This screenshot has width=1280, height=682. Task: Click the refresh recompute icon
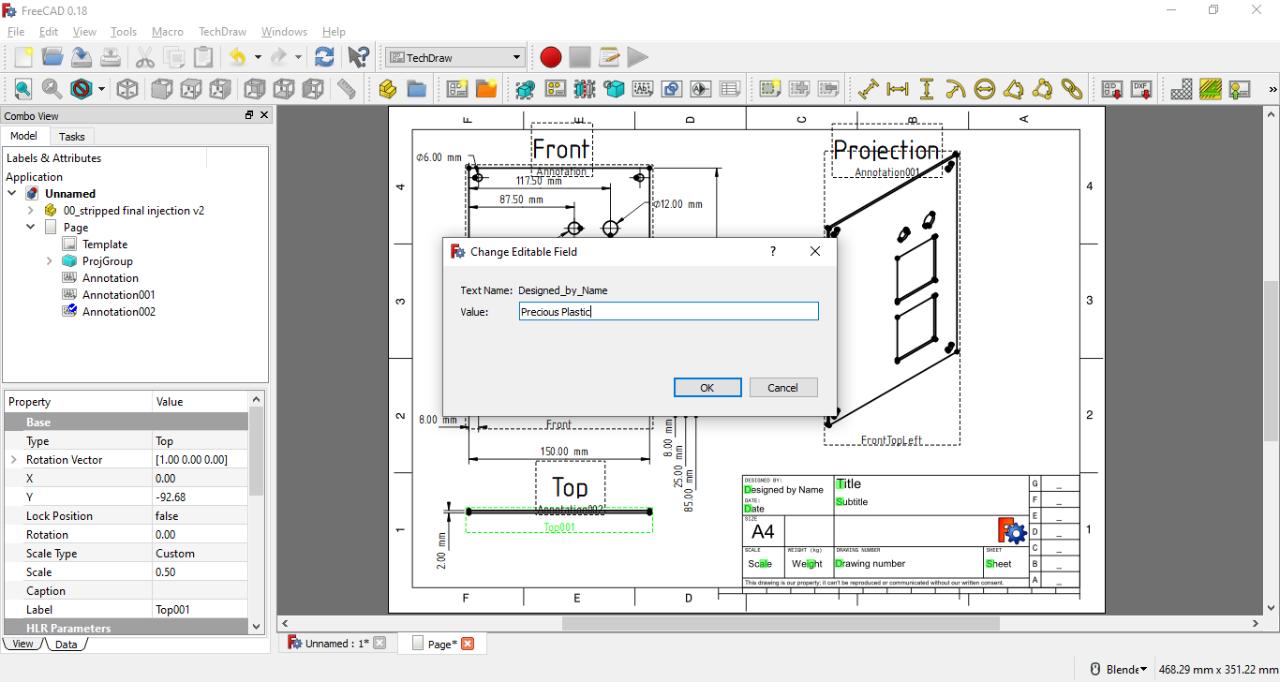[x=324, y=58]
